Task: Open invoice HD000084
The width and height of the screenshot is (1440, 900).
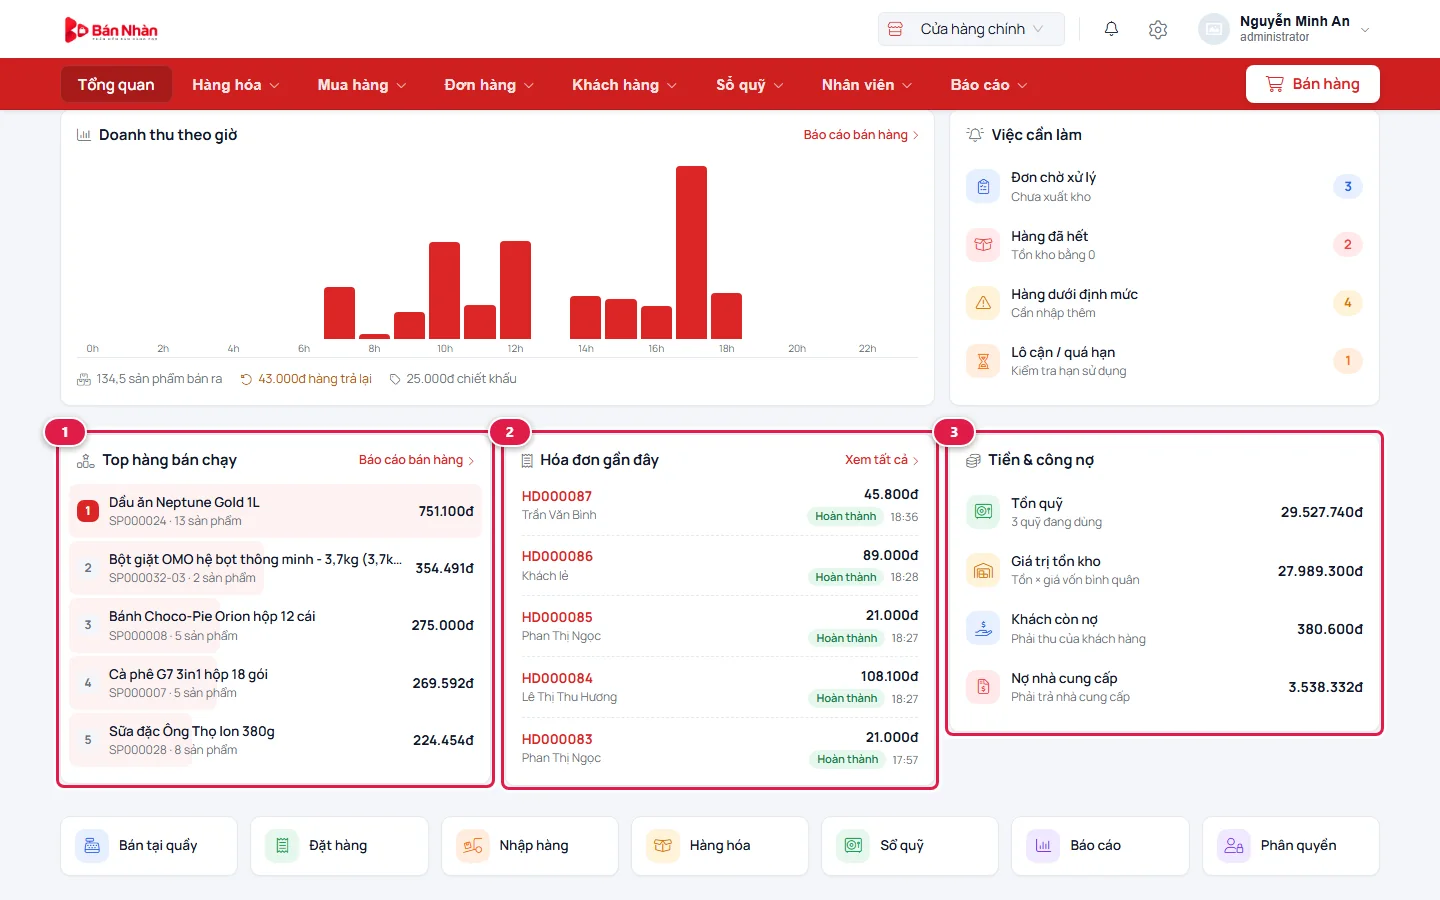Action: tap(557, 678)
